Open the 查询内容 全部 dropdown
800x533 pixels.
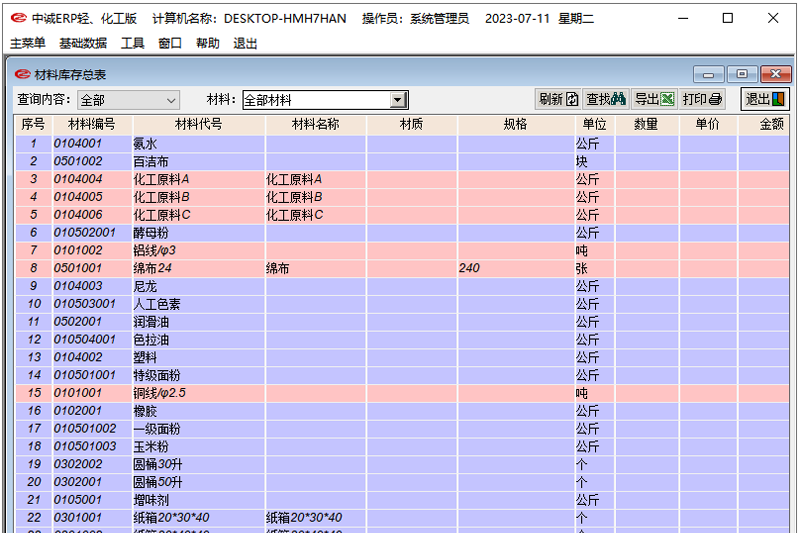pyautogui.click(x=128, y=100)
